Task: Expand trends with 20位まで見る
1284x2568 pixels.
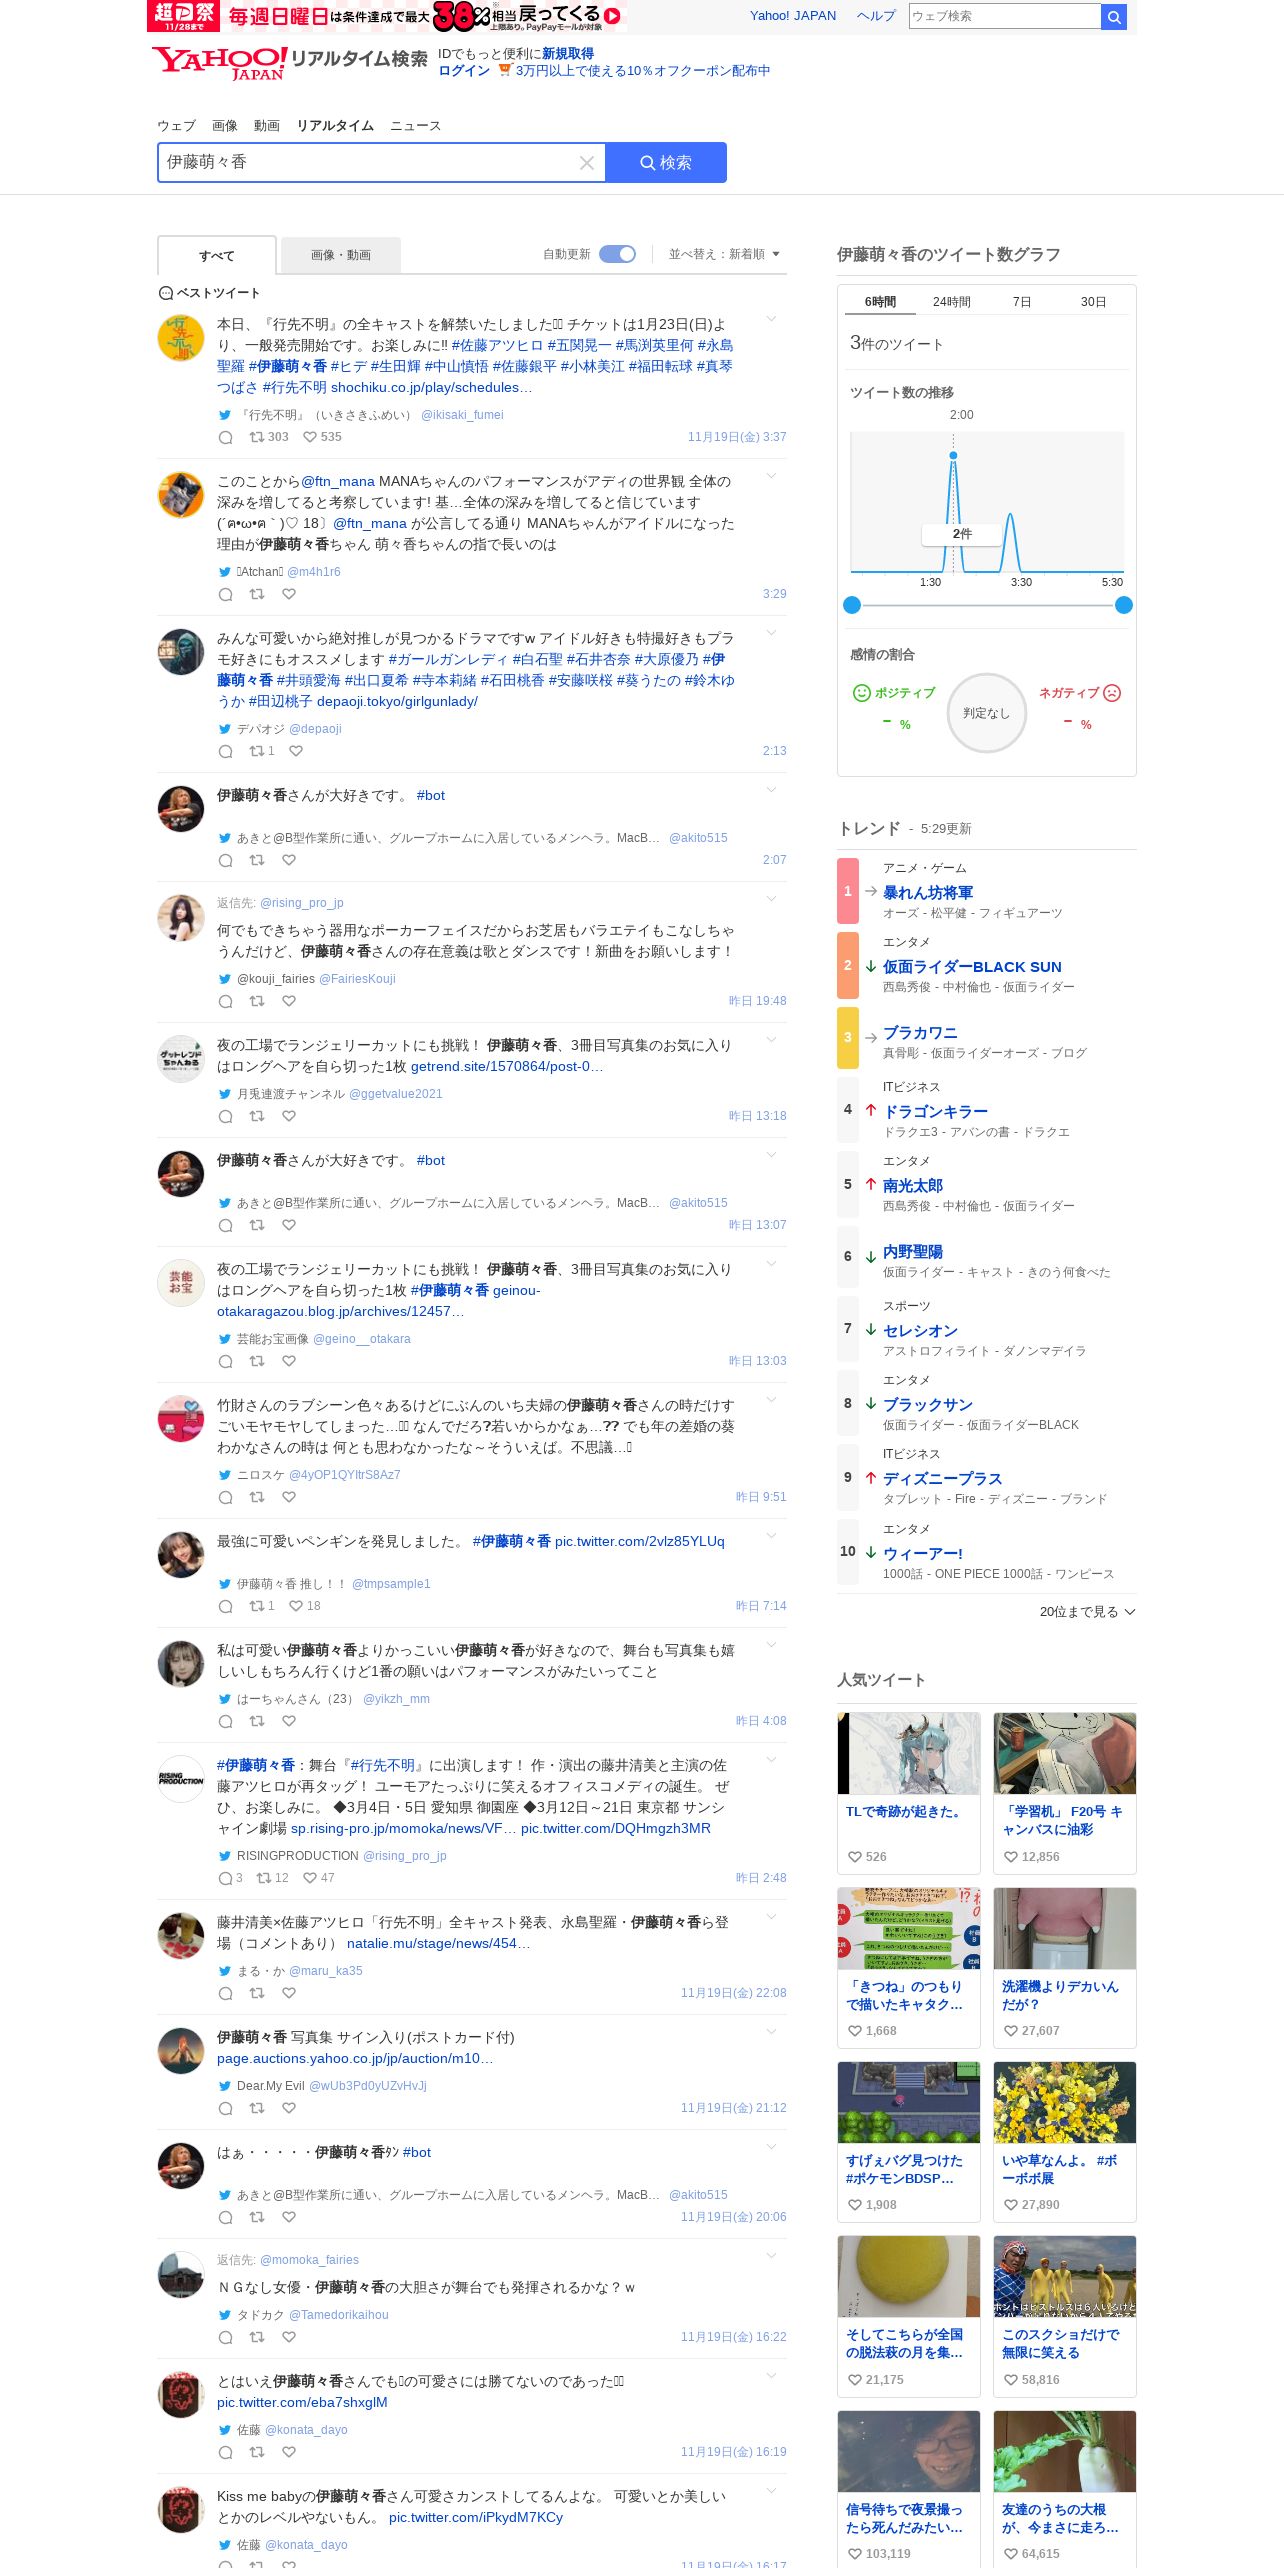Action: (1087, 1612)
